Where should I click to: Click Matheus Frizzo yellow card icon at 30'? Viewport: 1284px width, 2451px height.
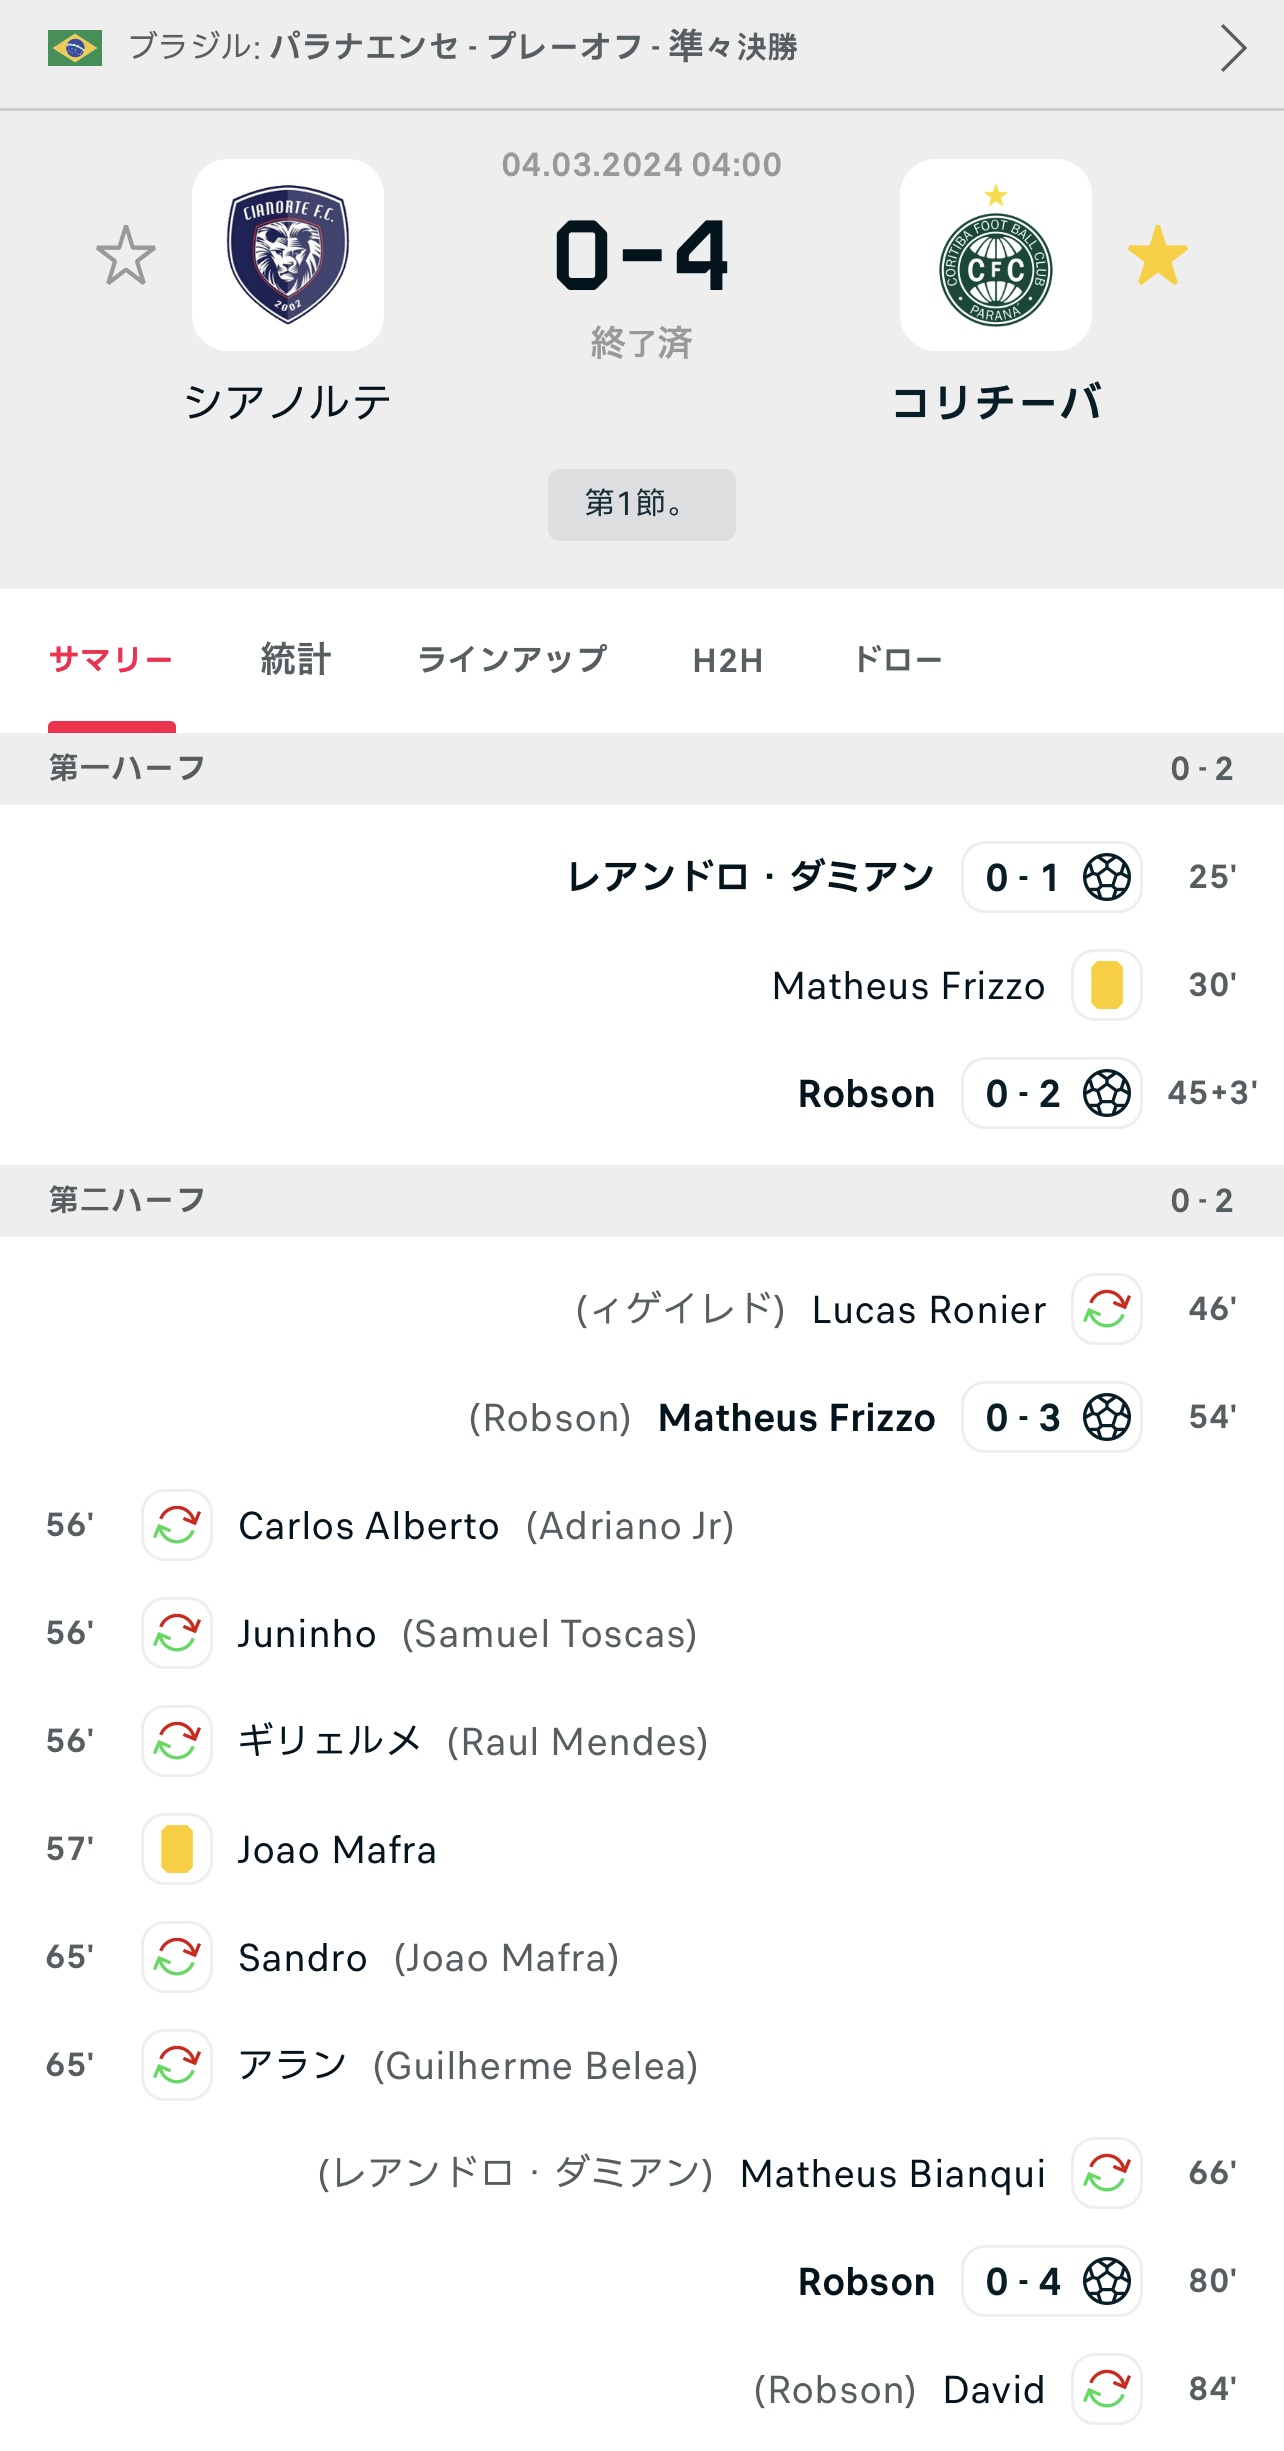(x=1107, y=985)
